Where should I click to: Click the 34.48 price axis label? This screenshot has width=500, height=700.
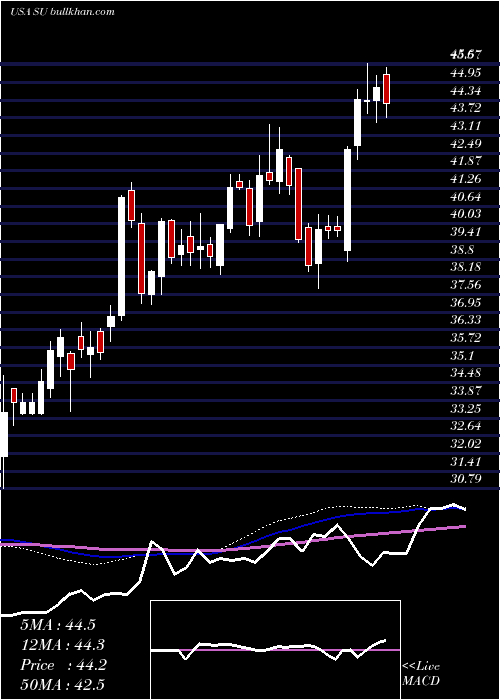(466, 373)
